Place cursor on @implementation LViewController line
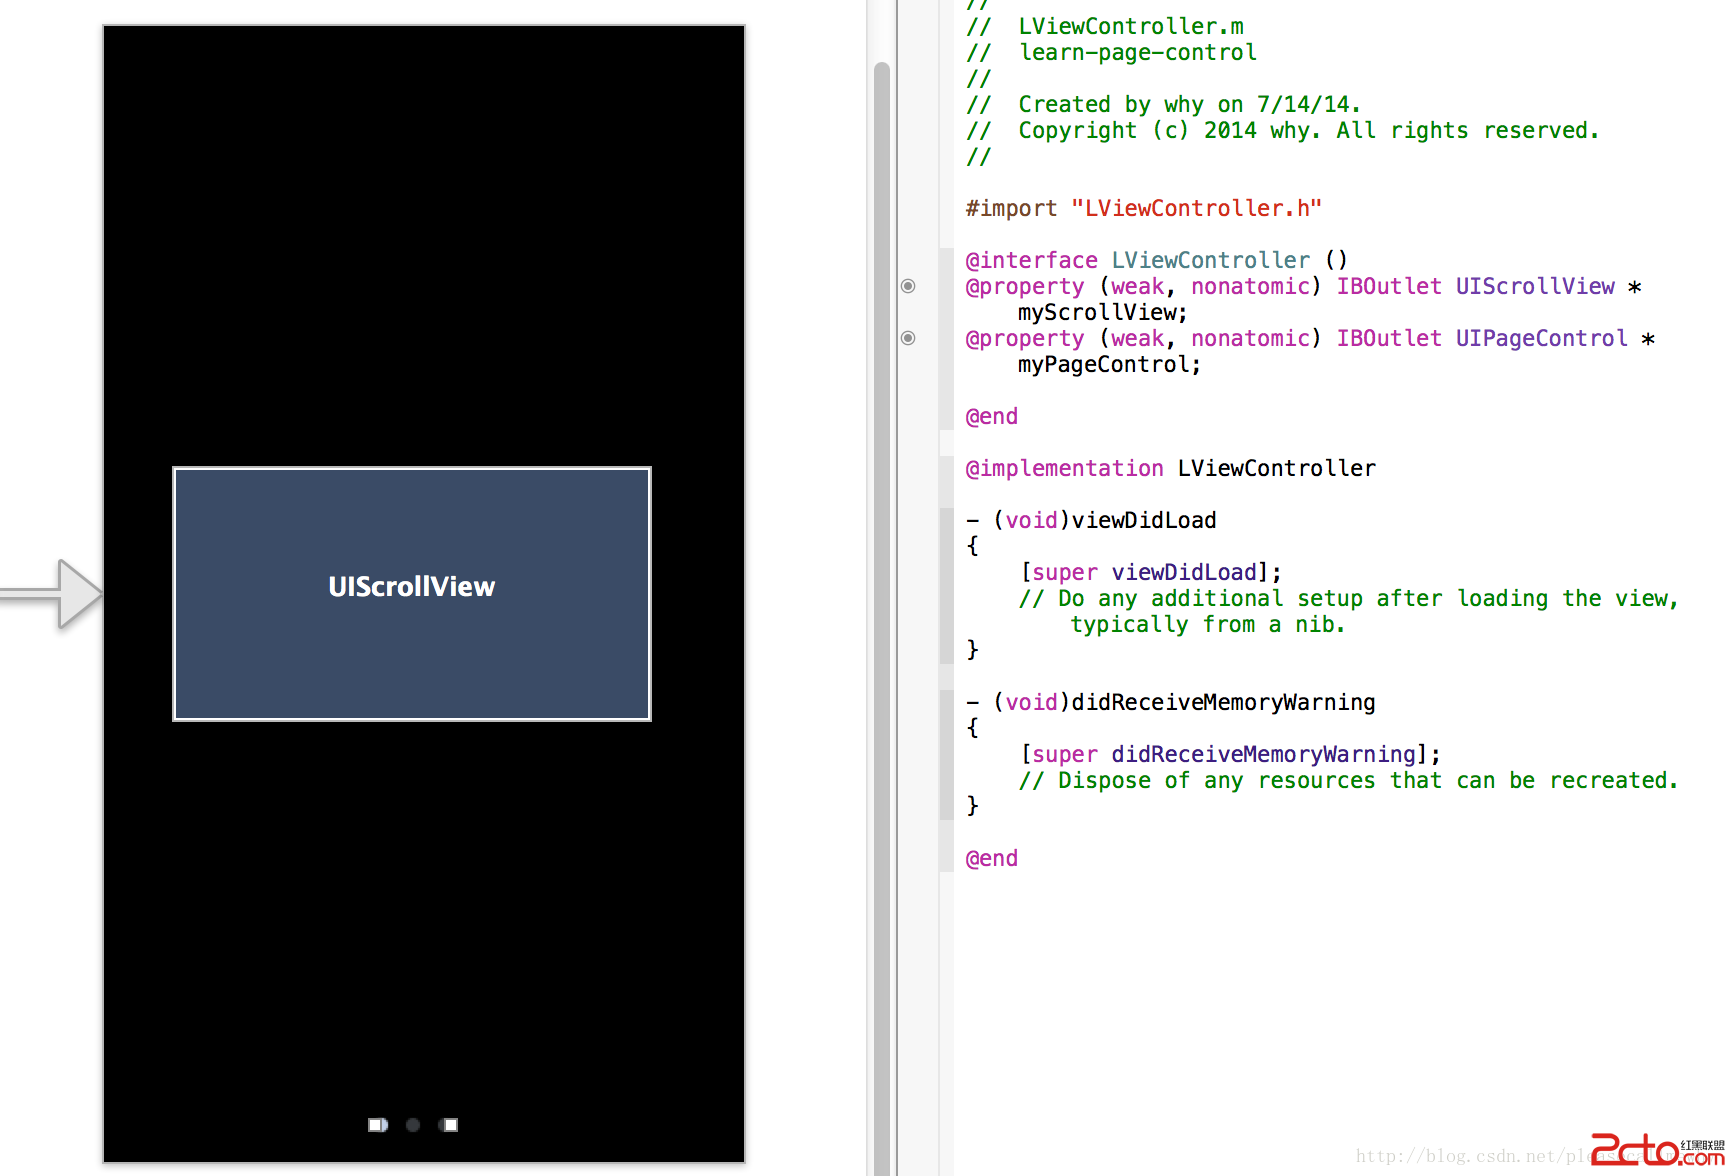This screenshot has height=1176, width=1728. (1170, 469)
